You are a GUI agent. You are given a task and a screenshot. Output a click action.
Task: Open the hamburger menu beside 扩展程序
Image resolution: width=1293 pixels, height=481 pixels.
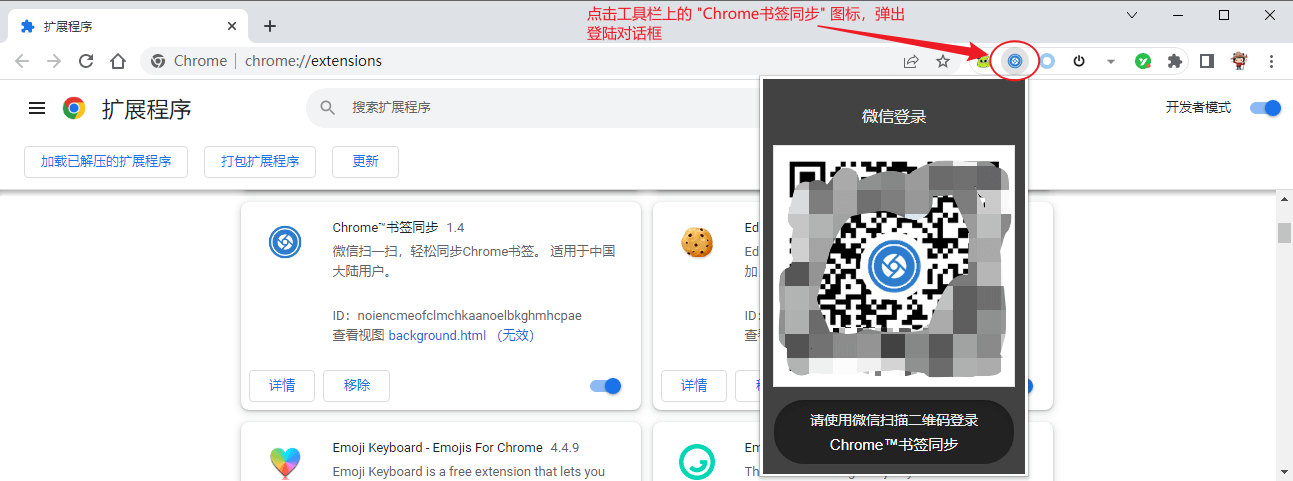pyautogui.click(x=37, y=108)
